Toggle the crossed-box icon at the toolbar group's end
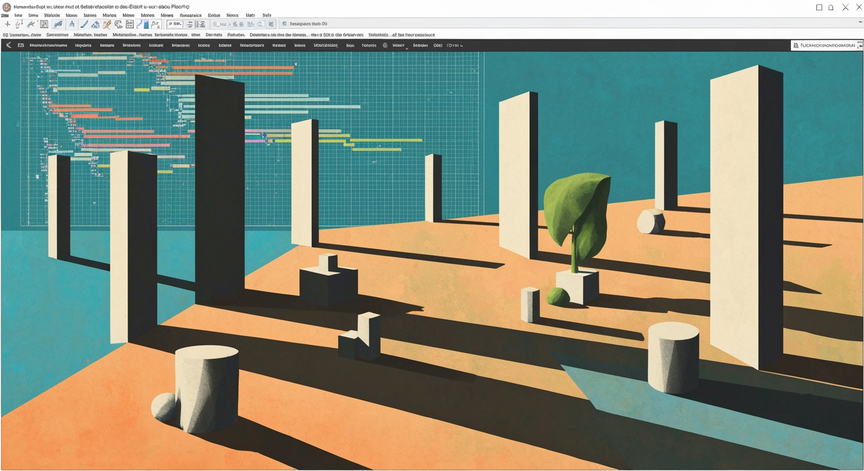 point(271,24)
